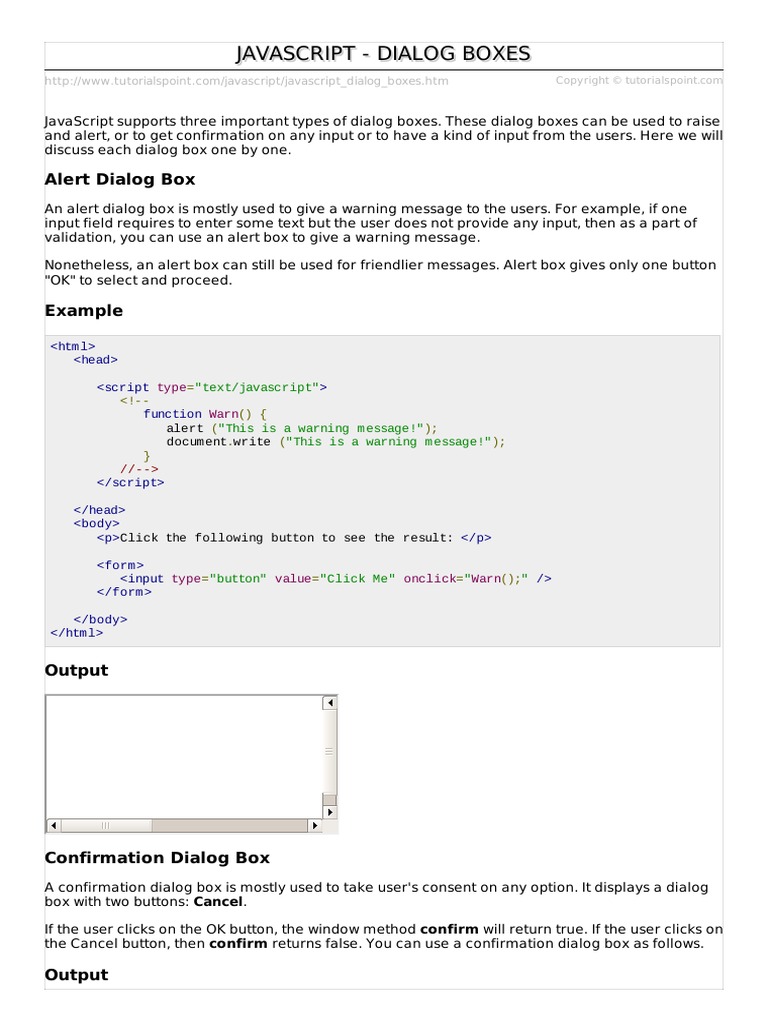The width and height of the screenshot is (768, 1024).
Task: Click the script type="text/javascript" tag line
Action: point(212,387)
